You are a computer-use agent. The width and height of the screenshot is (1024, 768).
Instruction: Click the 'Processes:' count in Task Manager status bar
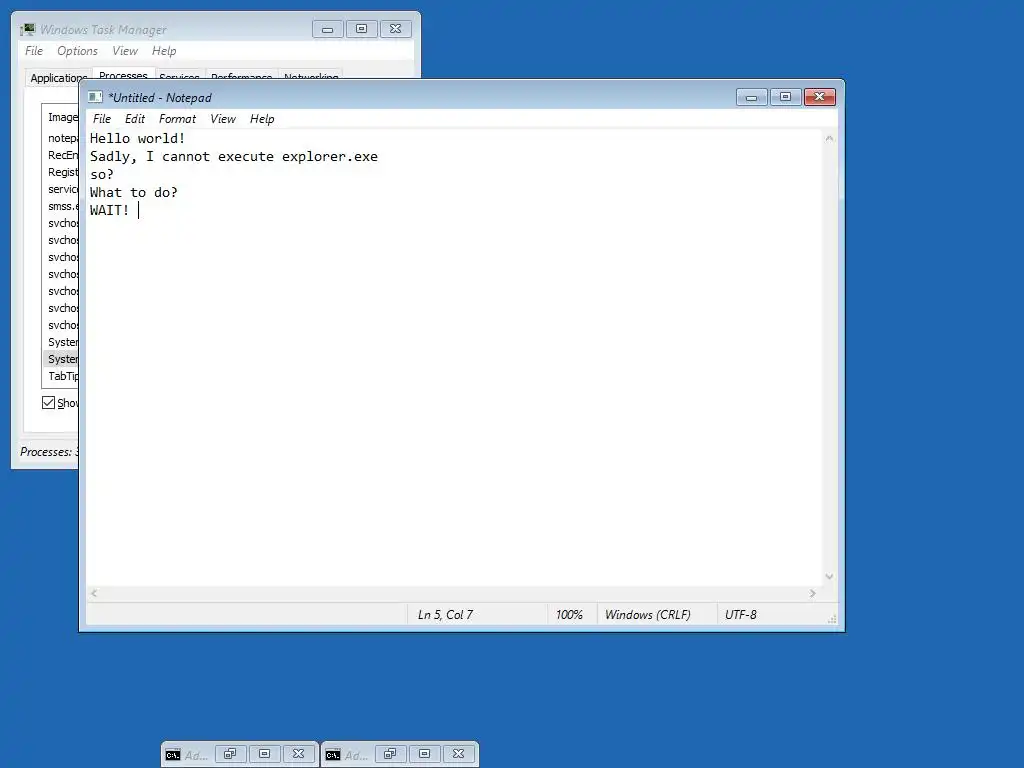[49, 451]
